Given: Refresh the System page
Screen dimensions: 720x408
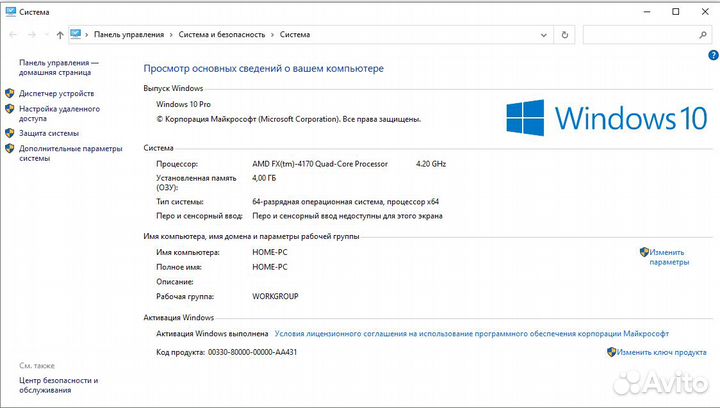Looking at the screenshot, I should pyautogui.click(x=565, y=35).
